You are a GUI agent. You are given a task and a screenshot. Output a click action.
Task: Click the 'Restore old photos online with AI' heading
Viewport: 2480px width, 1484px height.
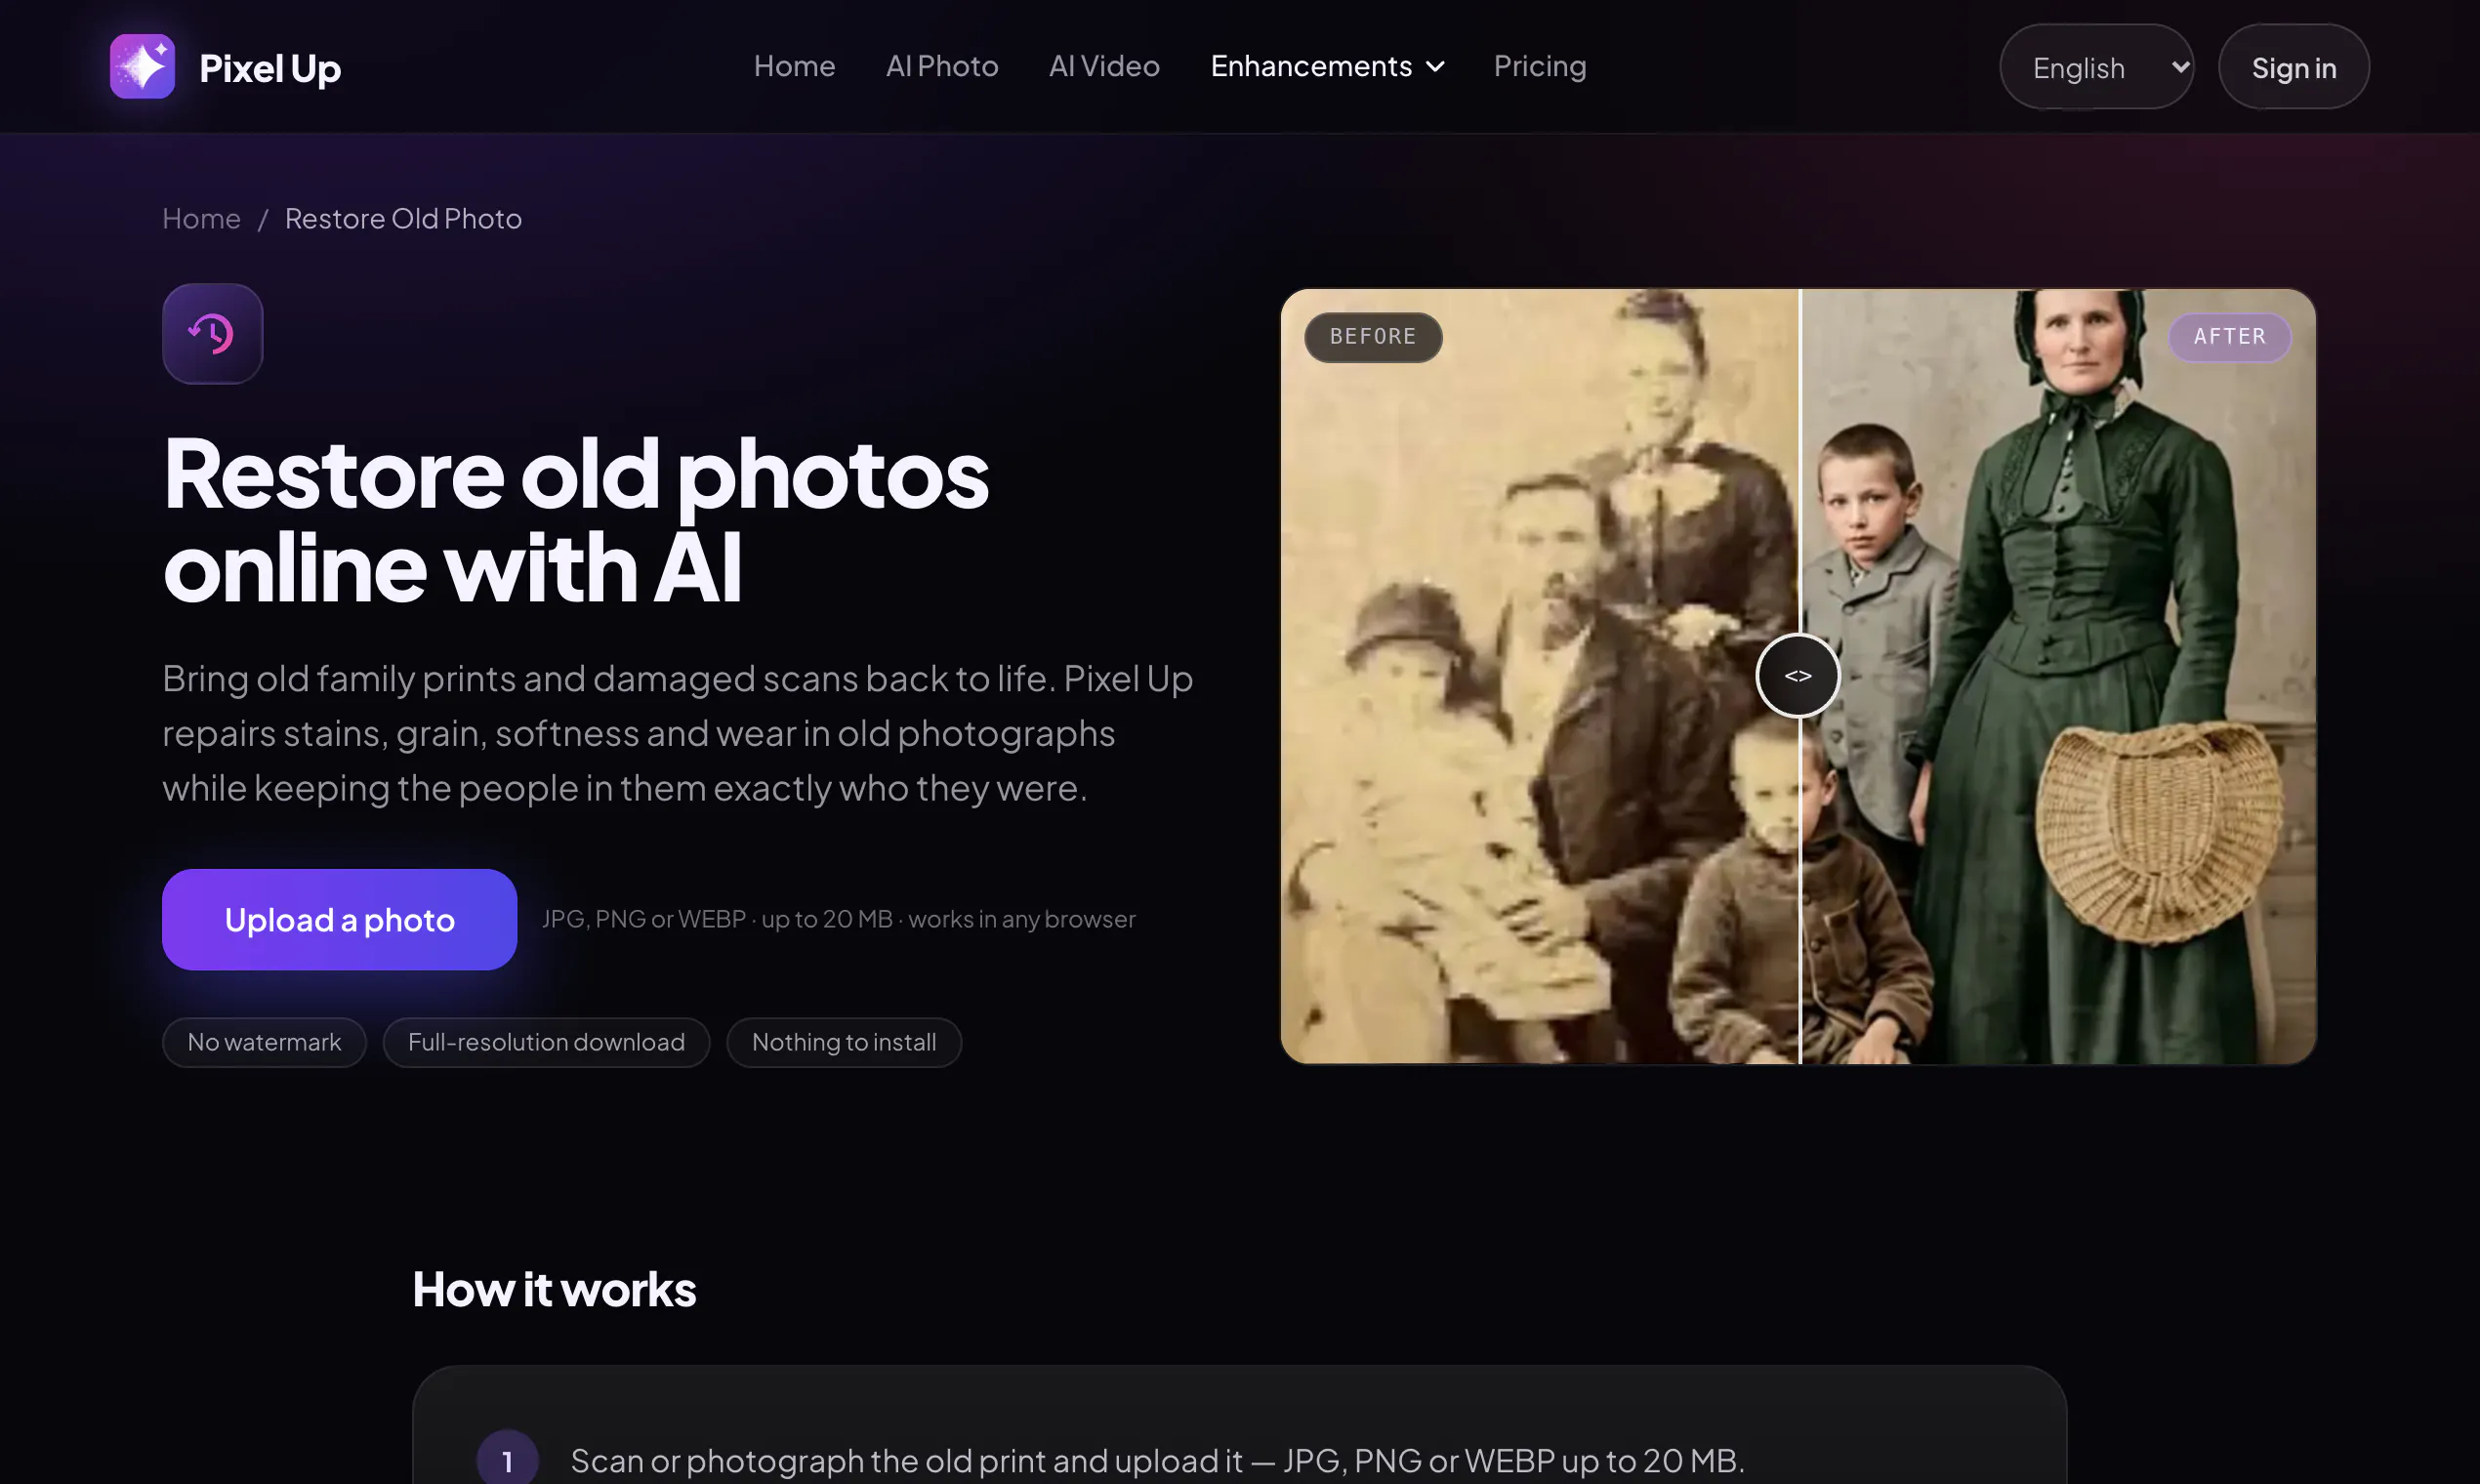(576, 520)
